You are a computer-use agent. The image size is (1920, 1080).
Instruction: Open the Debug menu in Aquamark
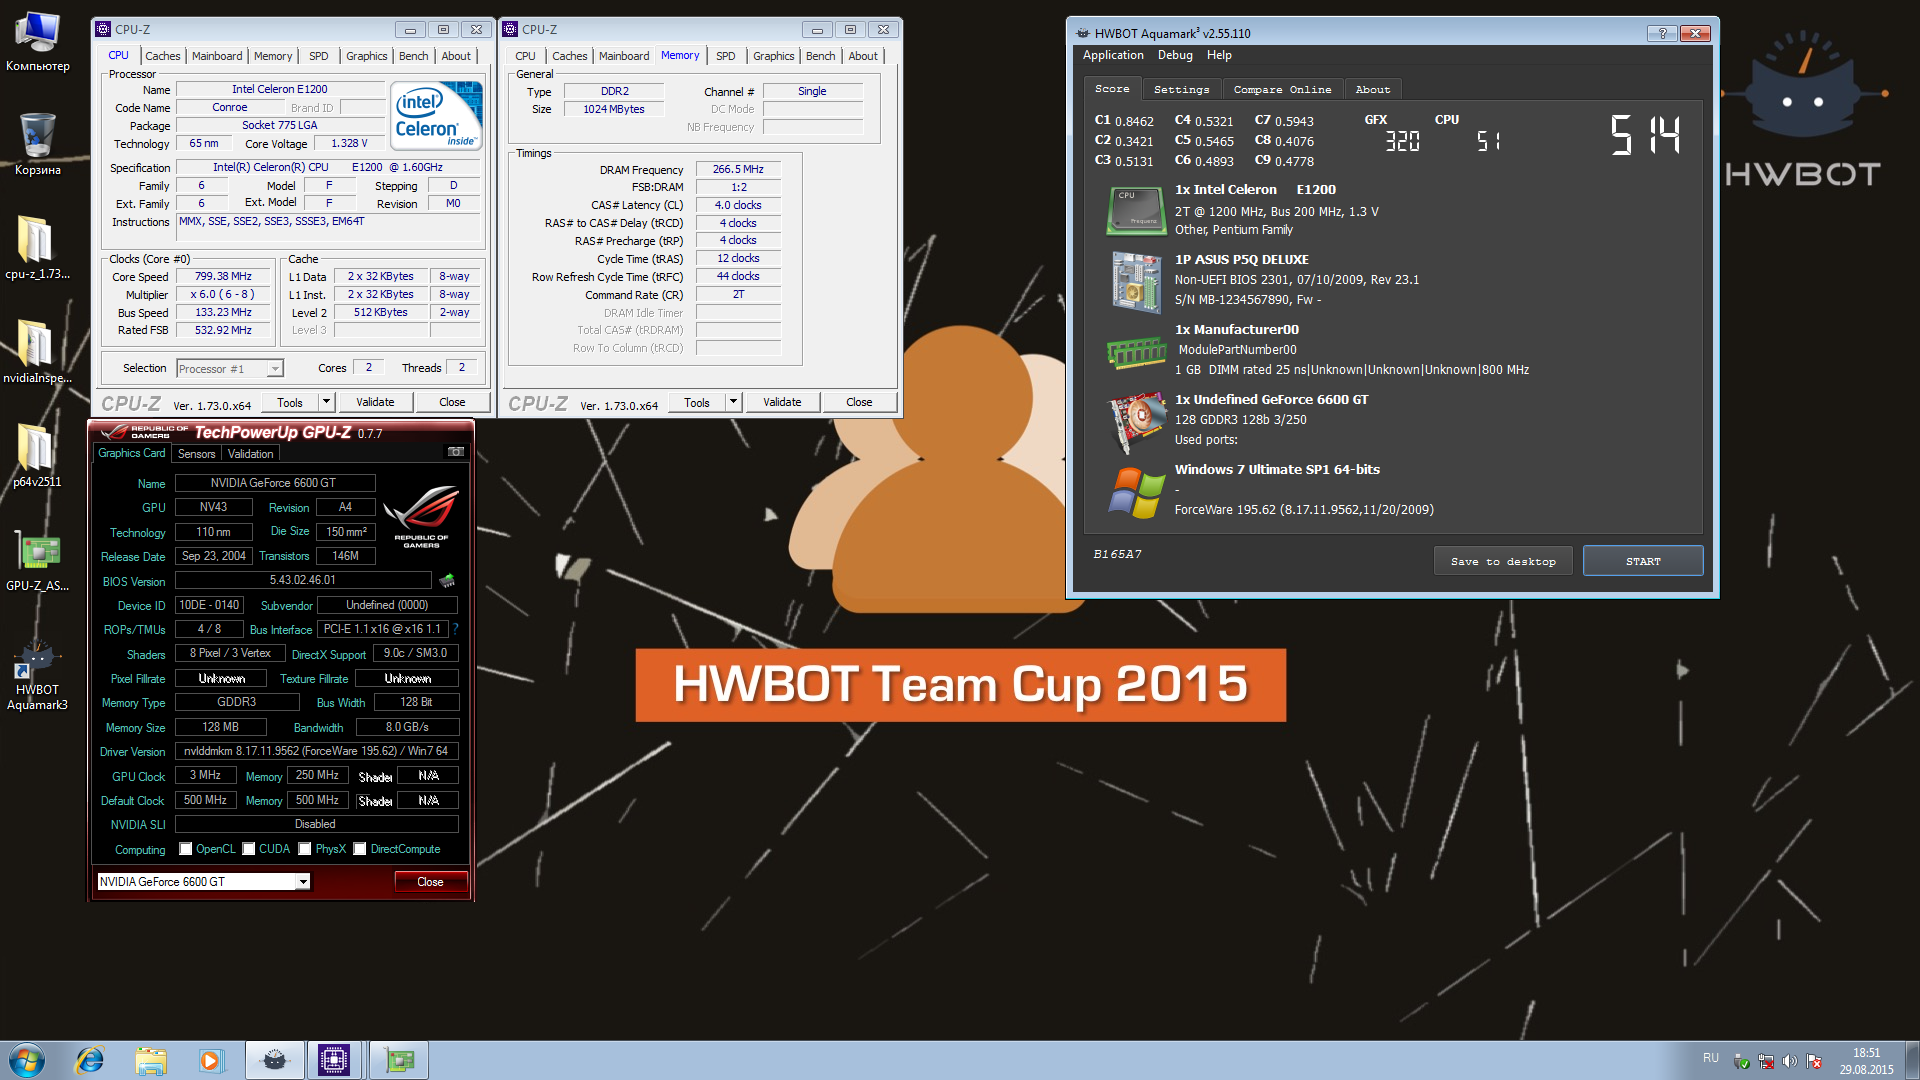click(1175, 55)
